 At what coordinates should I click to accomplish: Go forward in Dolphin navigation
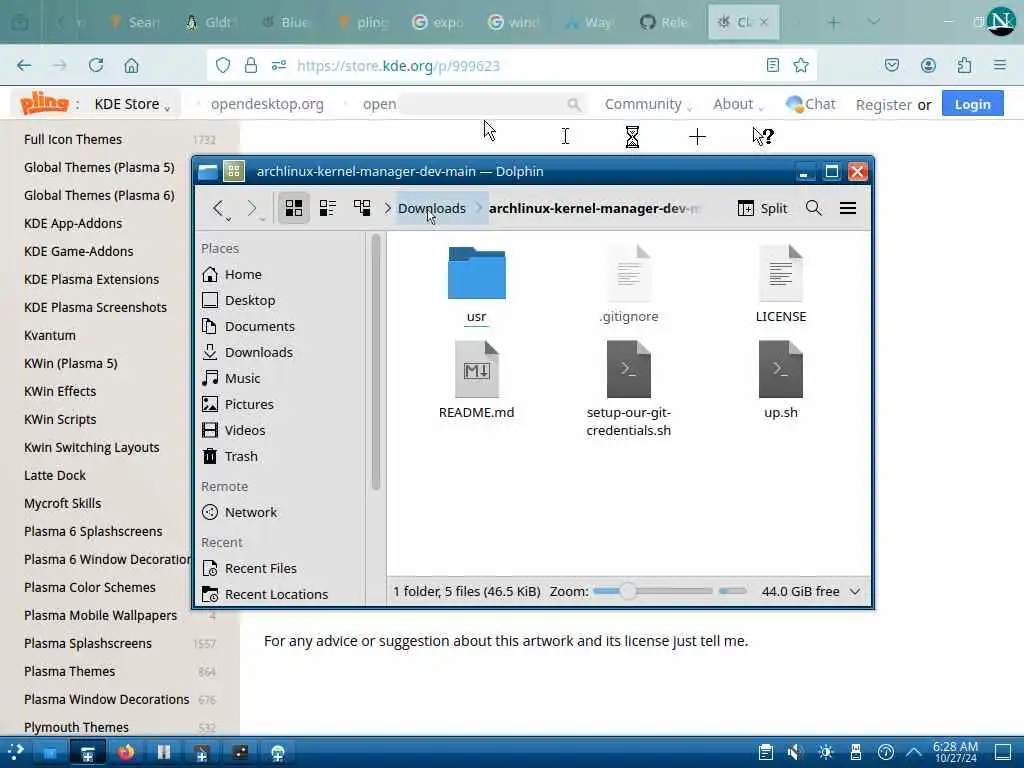(251, 208)
